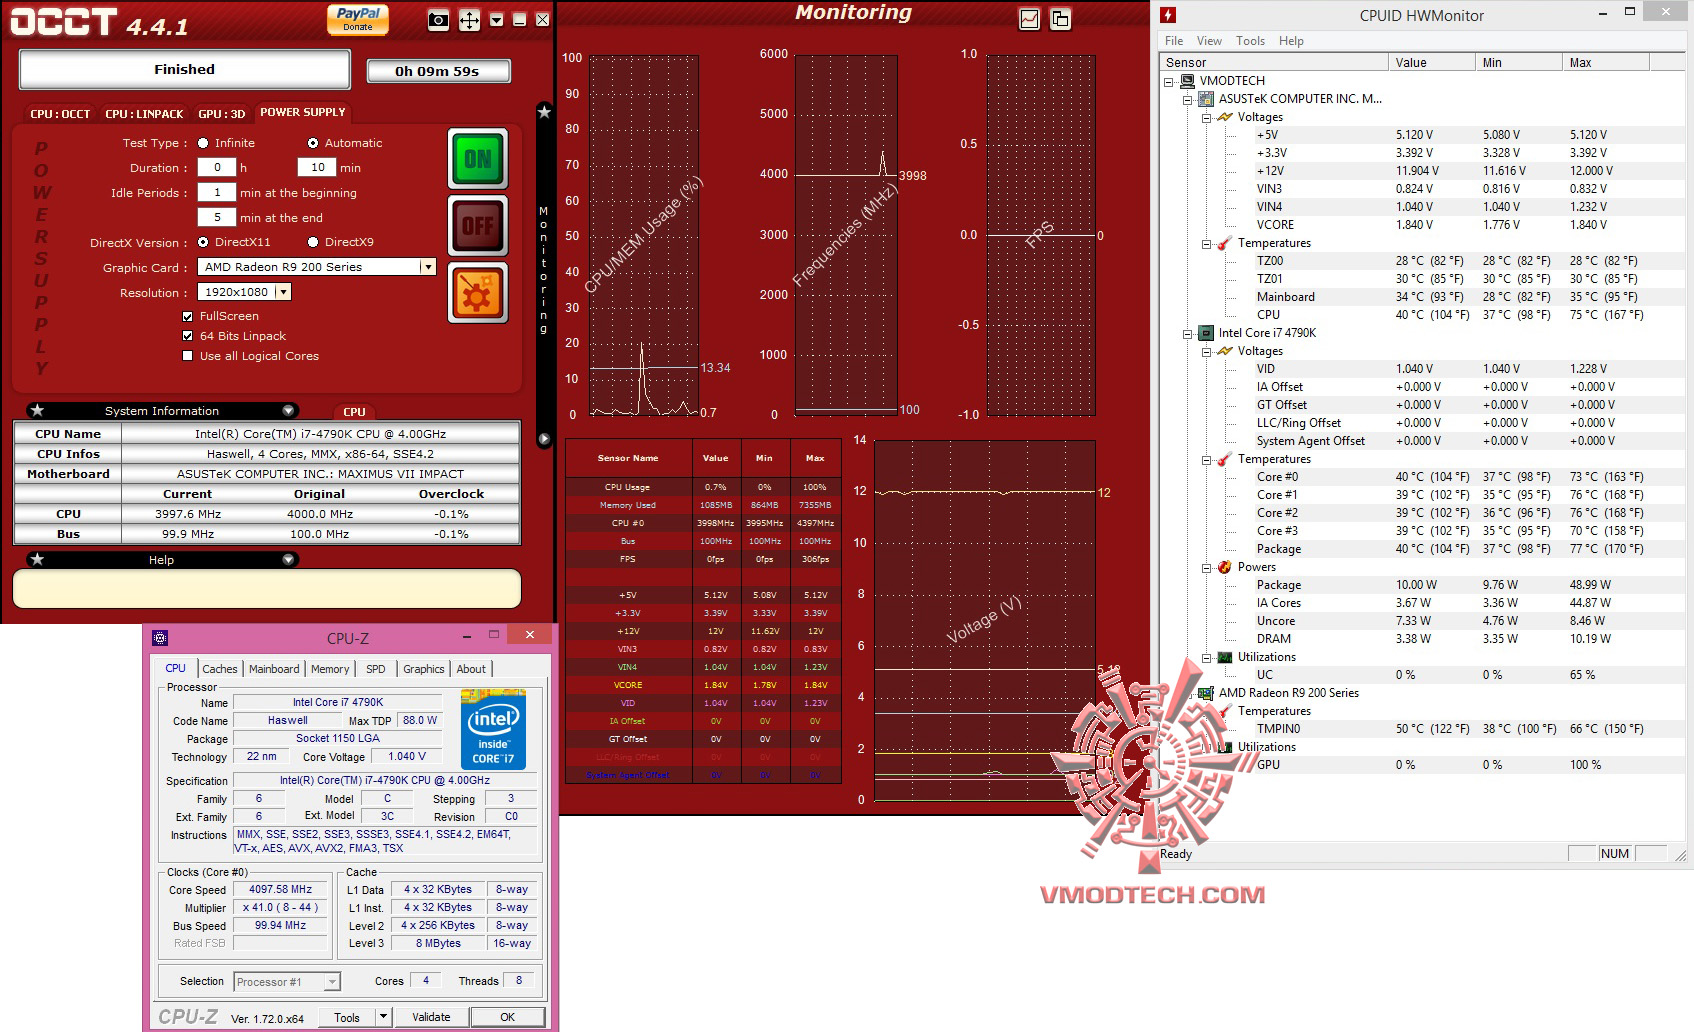Open the File menu in HWMonitor

(x=1174, y=41)
